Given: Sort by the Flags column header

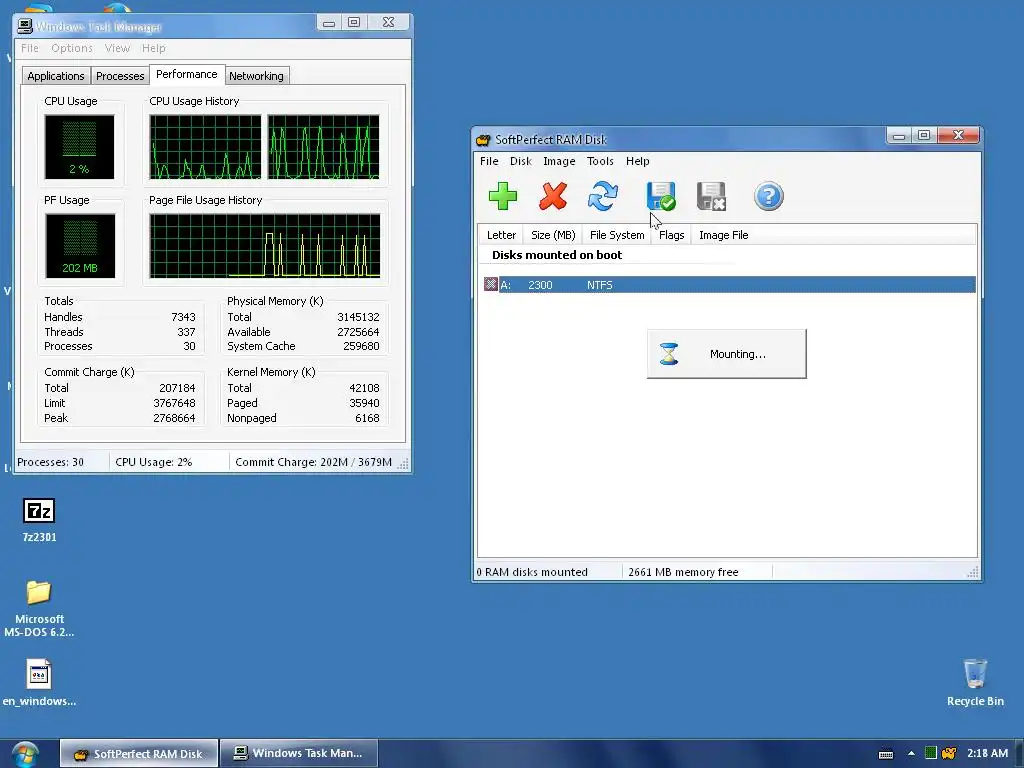Looking at the screenshot, I should (671, 235).
